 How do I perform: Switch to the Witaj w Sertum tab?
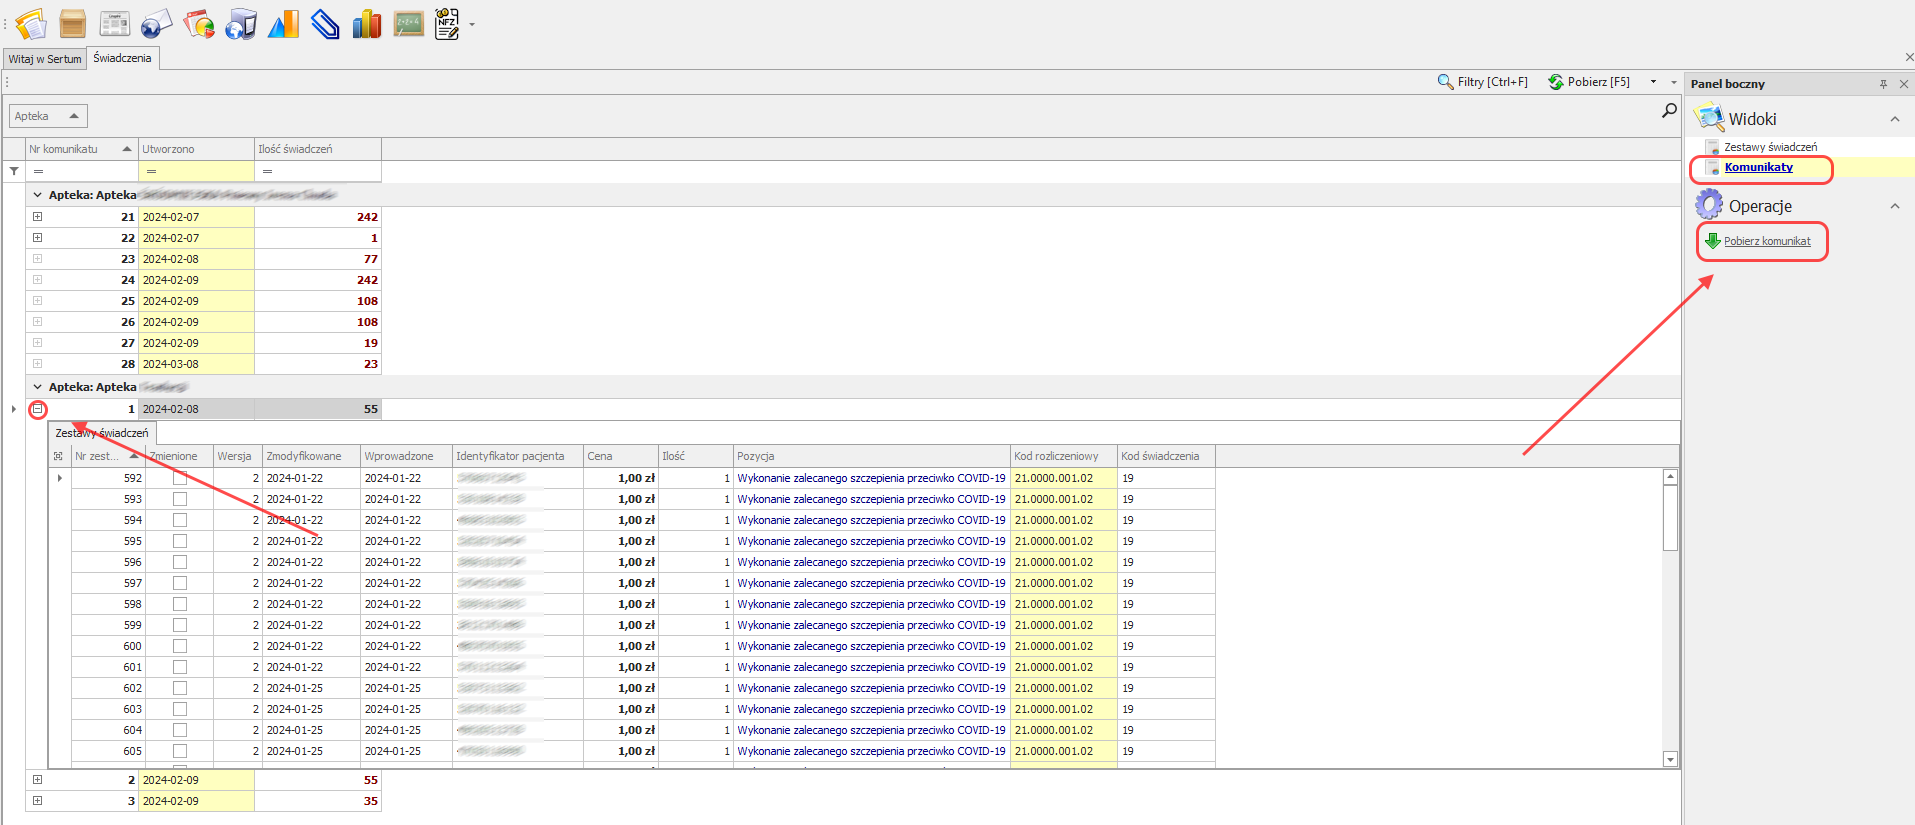pyautogui.click(x=45, y=59)
